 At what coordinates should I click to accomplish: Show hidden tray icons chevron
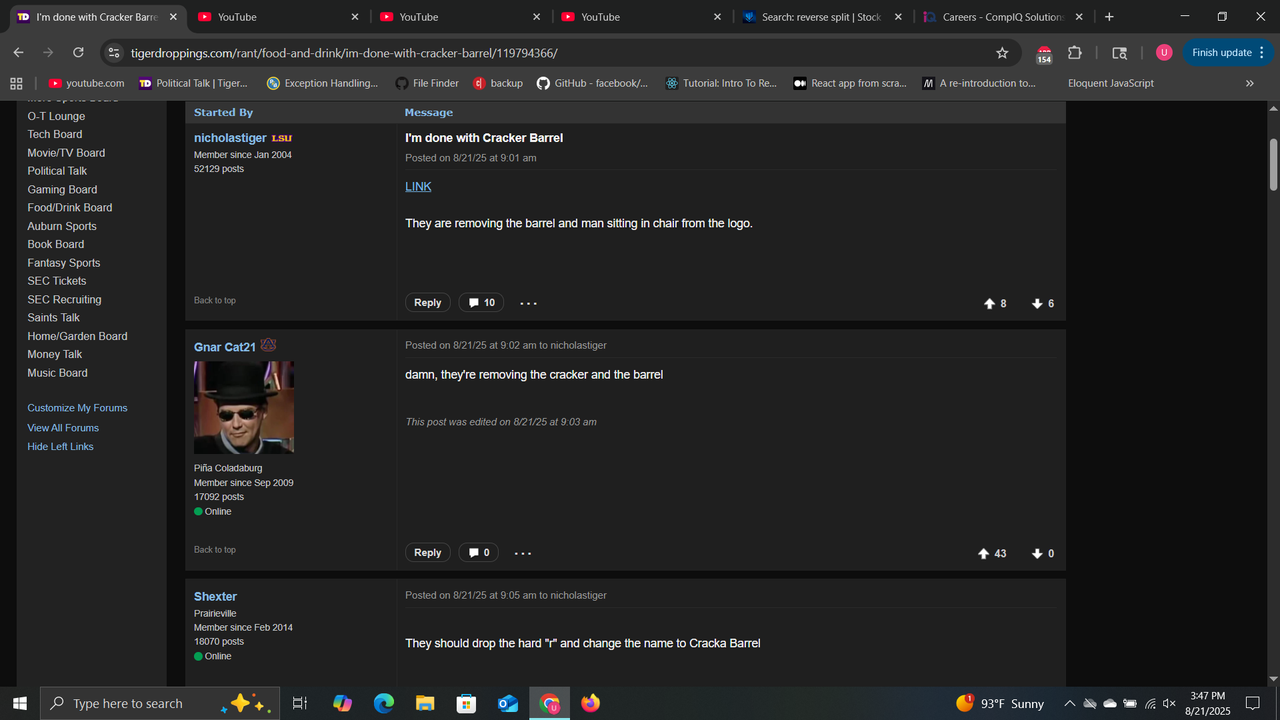coord(1069,703)
